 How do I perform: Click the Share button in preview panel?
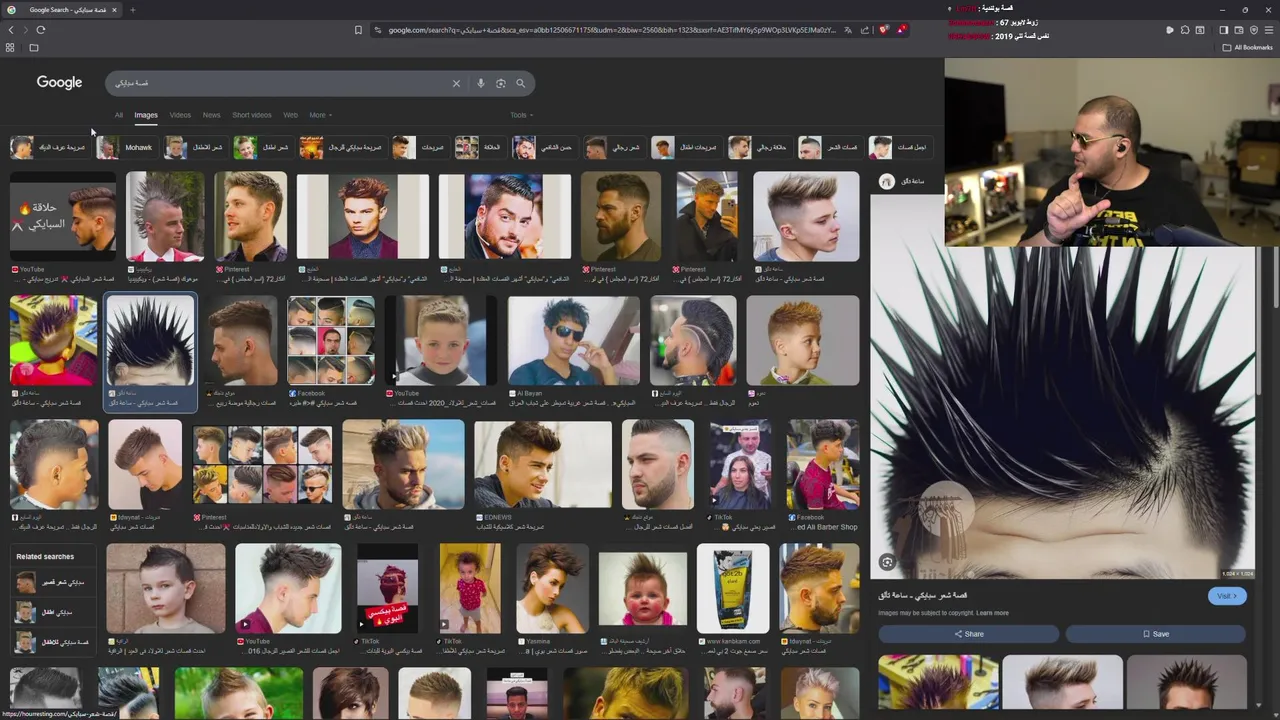[x=968, y=633]
